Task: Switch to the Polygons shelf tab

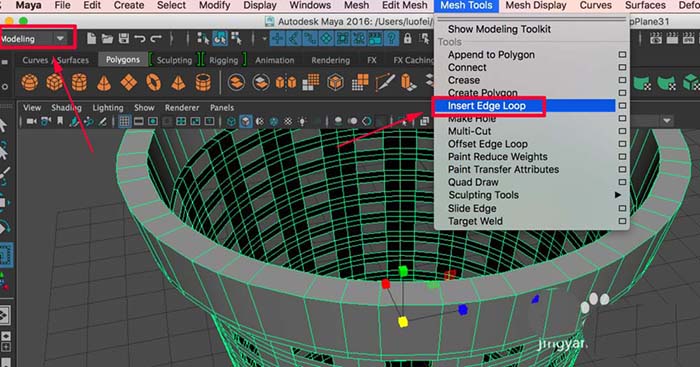Action: tap(123, 60)
